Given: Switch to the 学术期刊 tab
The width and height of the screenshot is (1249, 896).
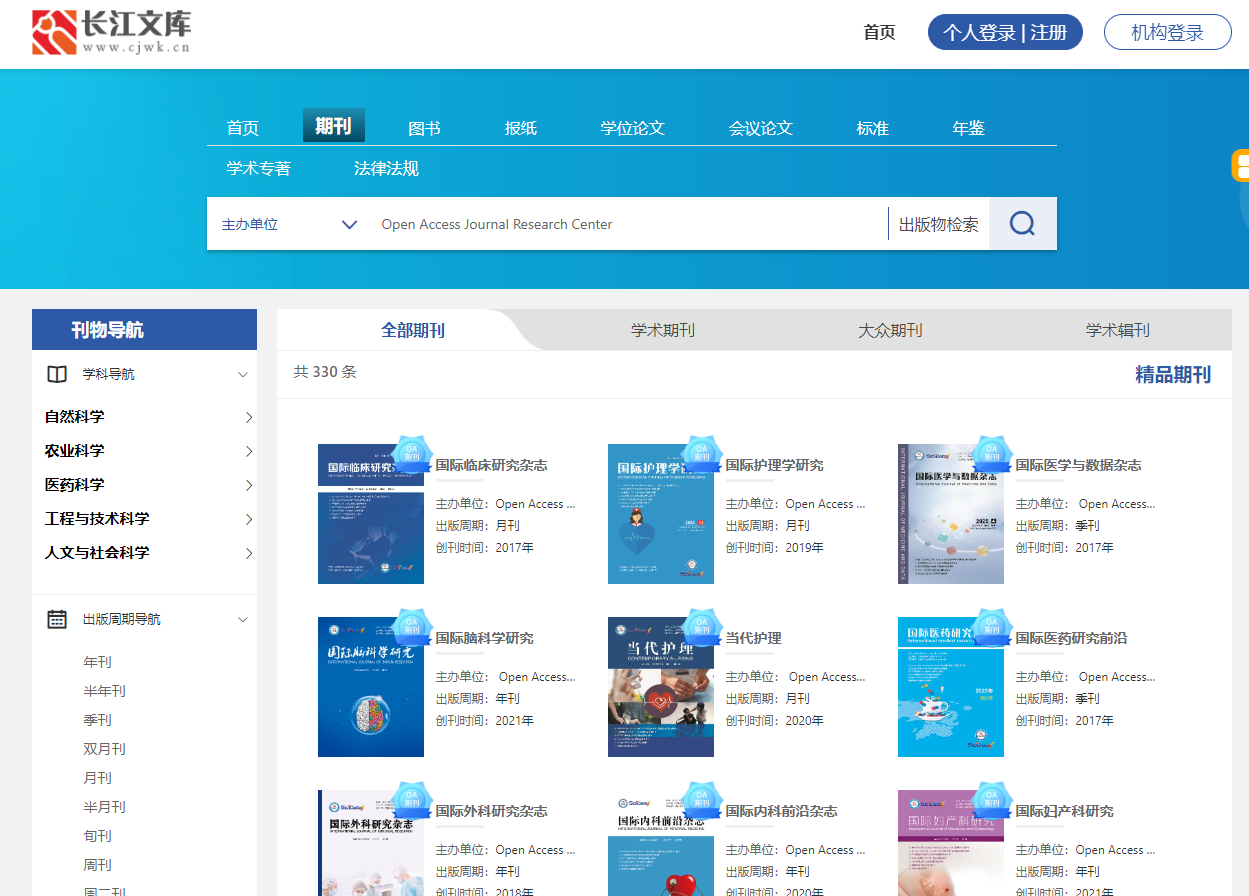Looking at the screenshot, I should 662,330.
